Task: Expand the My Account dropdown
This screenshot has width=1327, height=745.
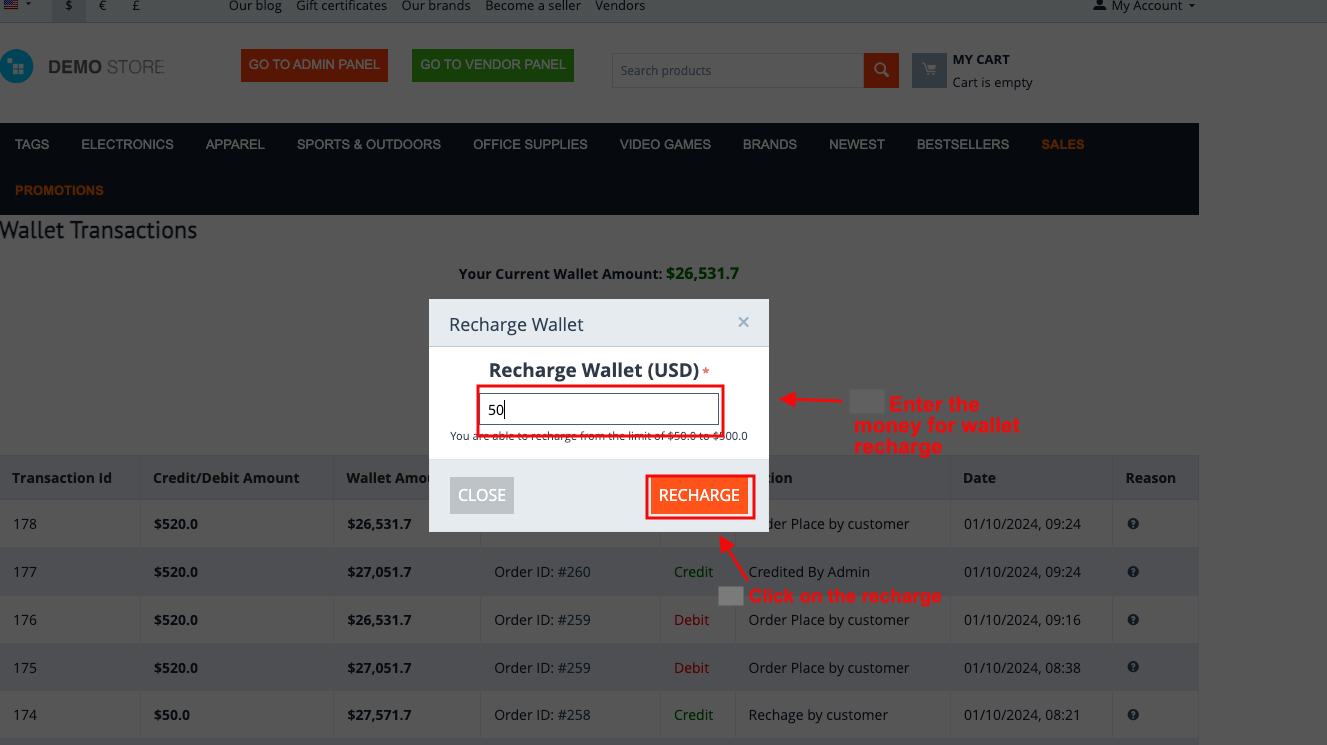Action: click(1145, 6)
